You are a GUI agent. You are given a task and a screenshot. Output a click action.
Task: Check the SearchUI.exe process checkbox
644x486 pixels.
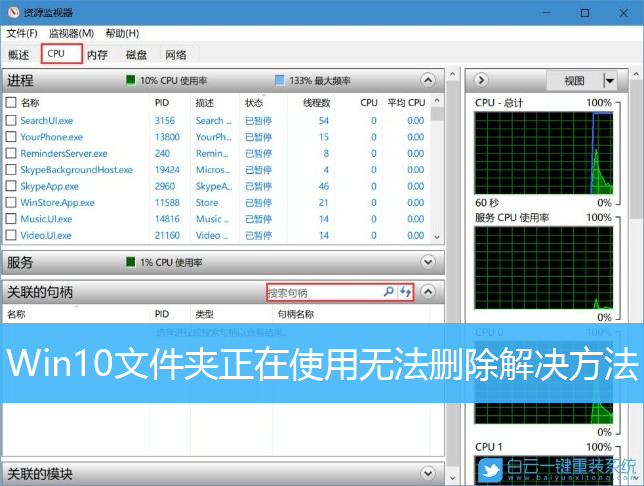click(x=11, y=121)
